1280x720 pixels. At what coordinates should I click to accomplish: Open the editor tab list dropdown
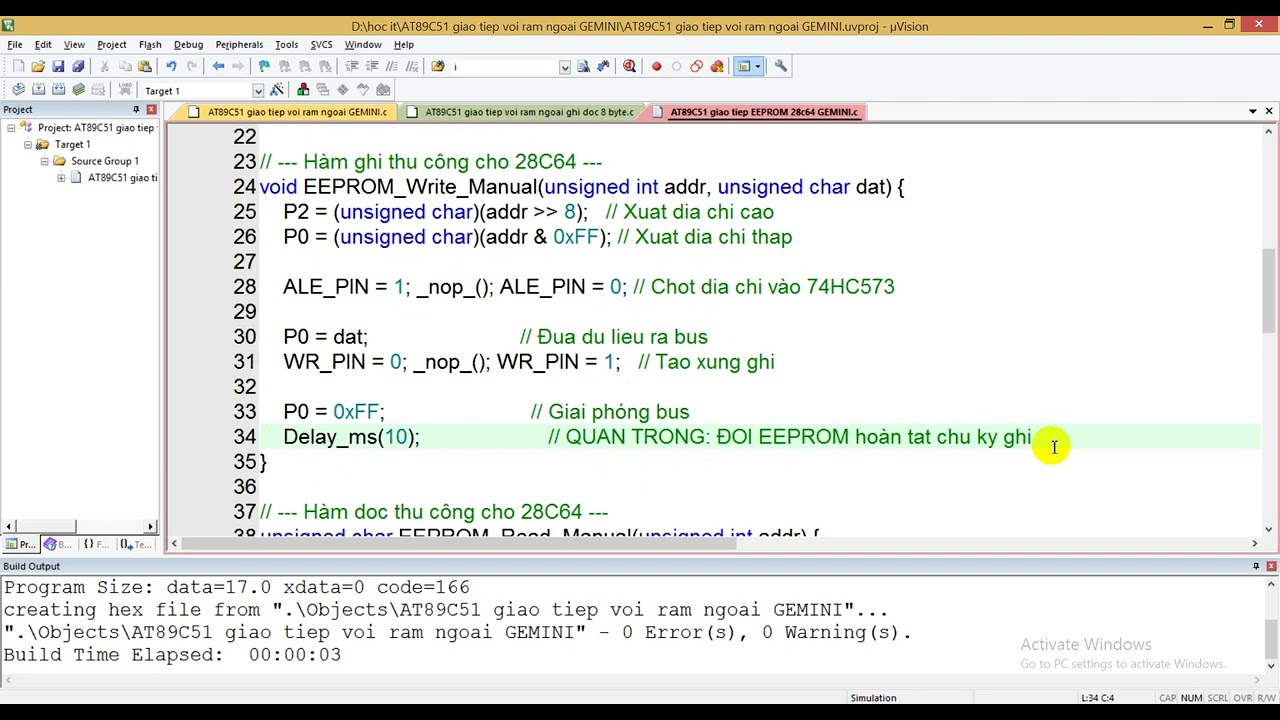pyautogui.click(x=1253, y=111)
